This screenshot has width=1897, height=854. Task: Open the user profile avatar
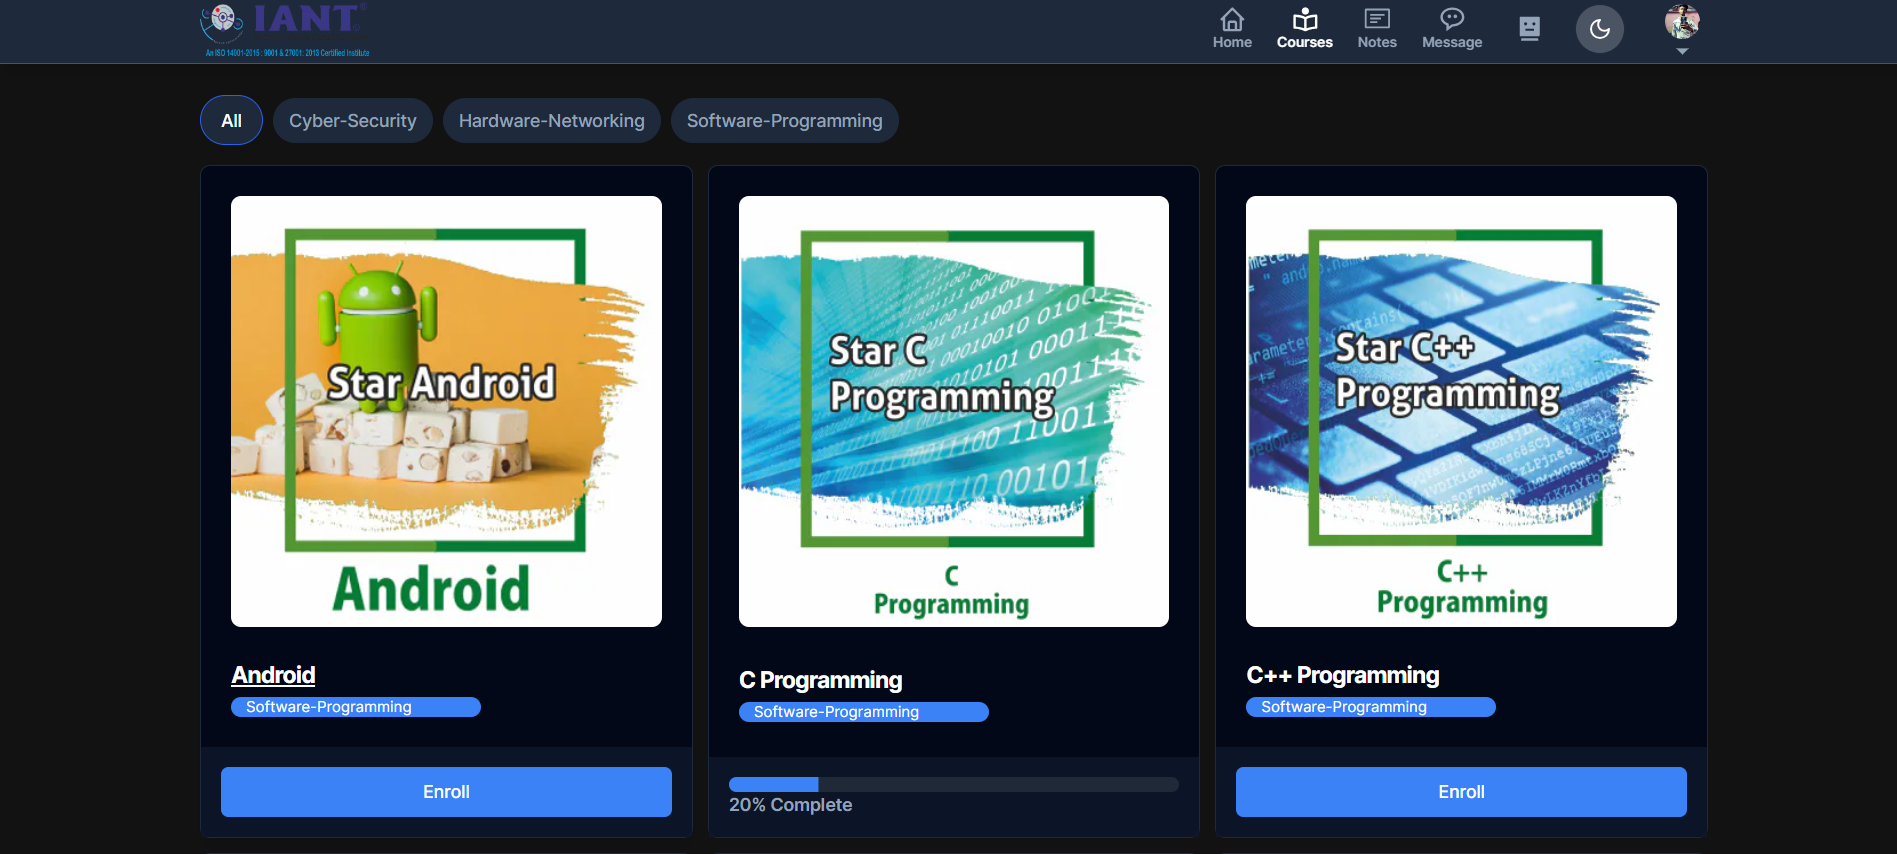click(1681, 21)
